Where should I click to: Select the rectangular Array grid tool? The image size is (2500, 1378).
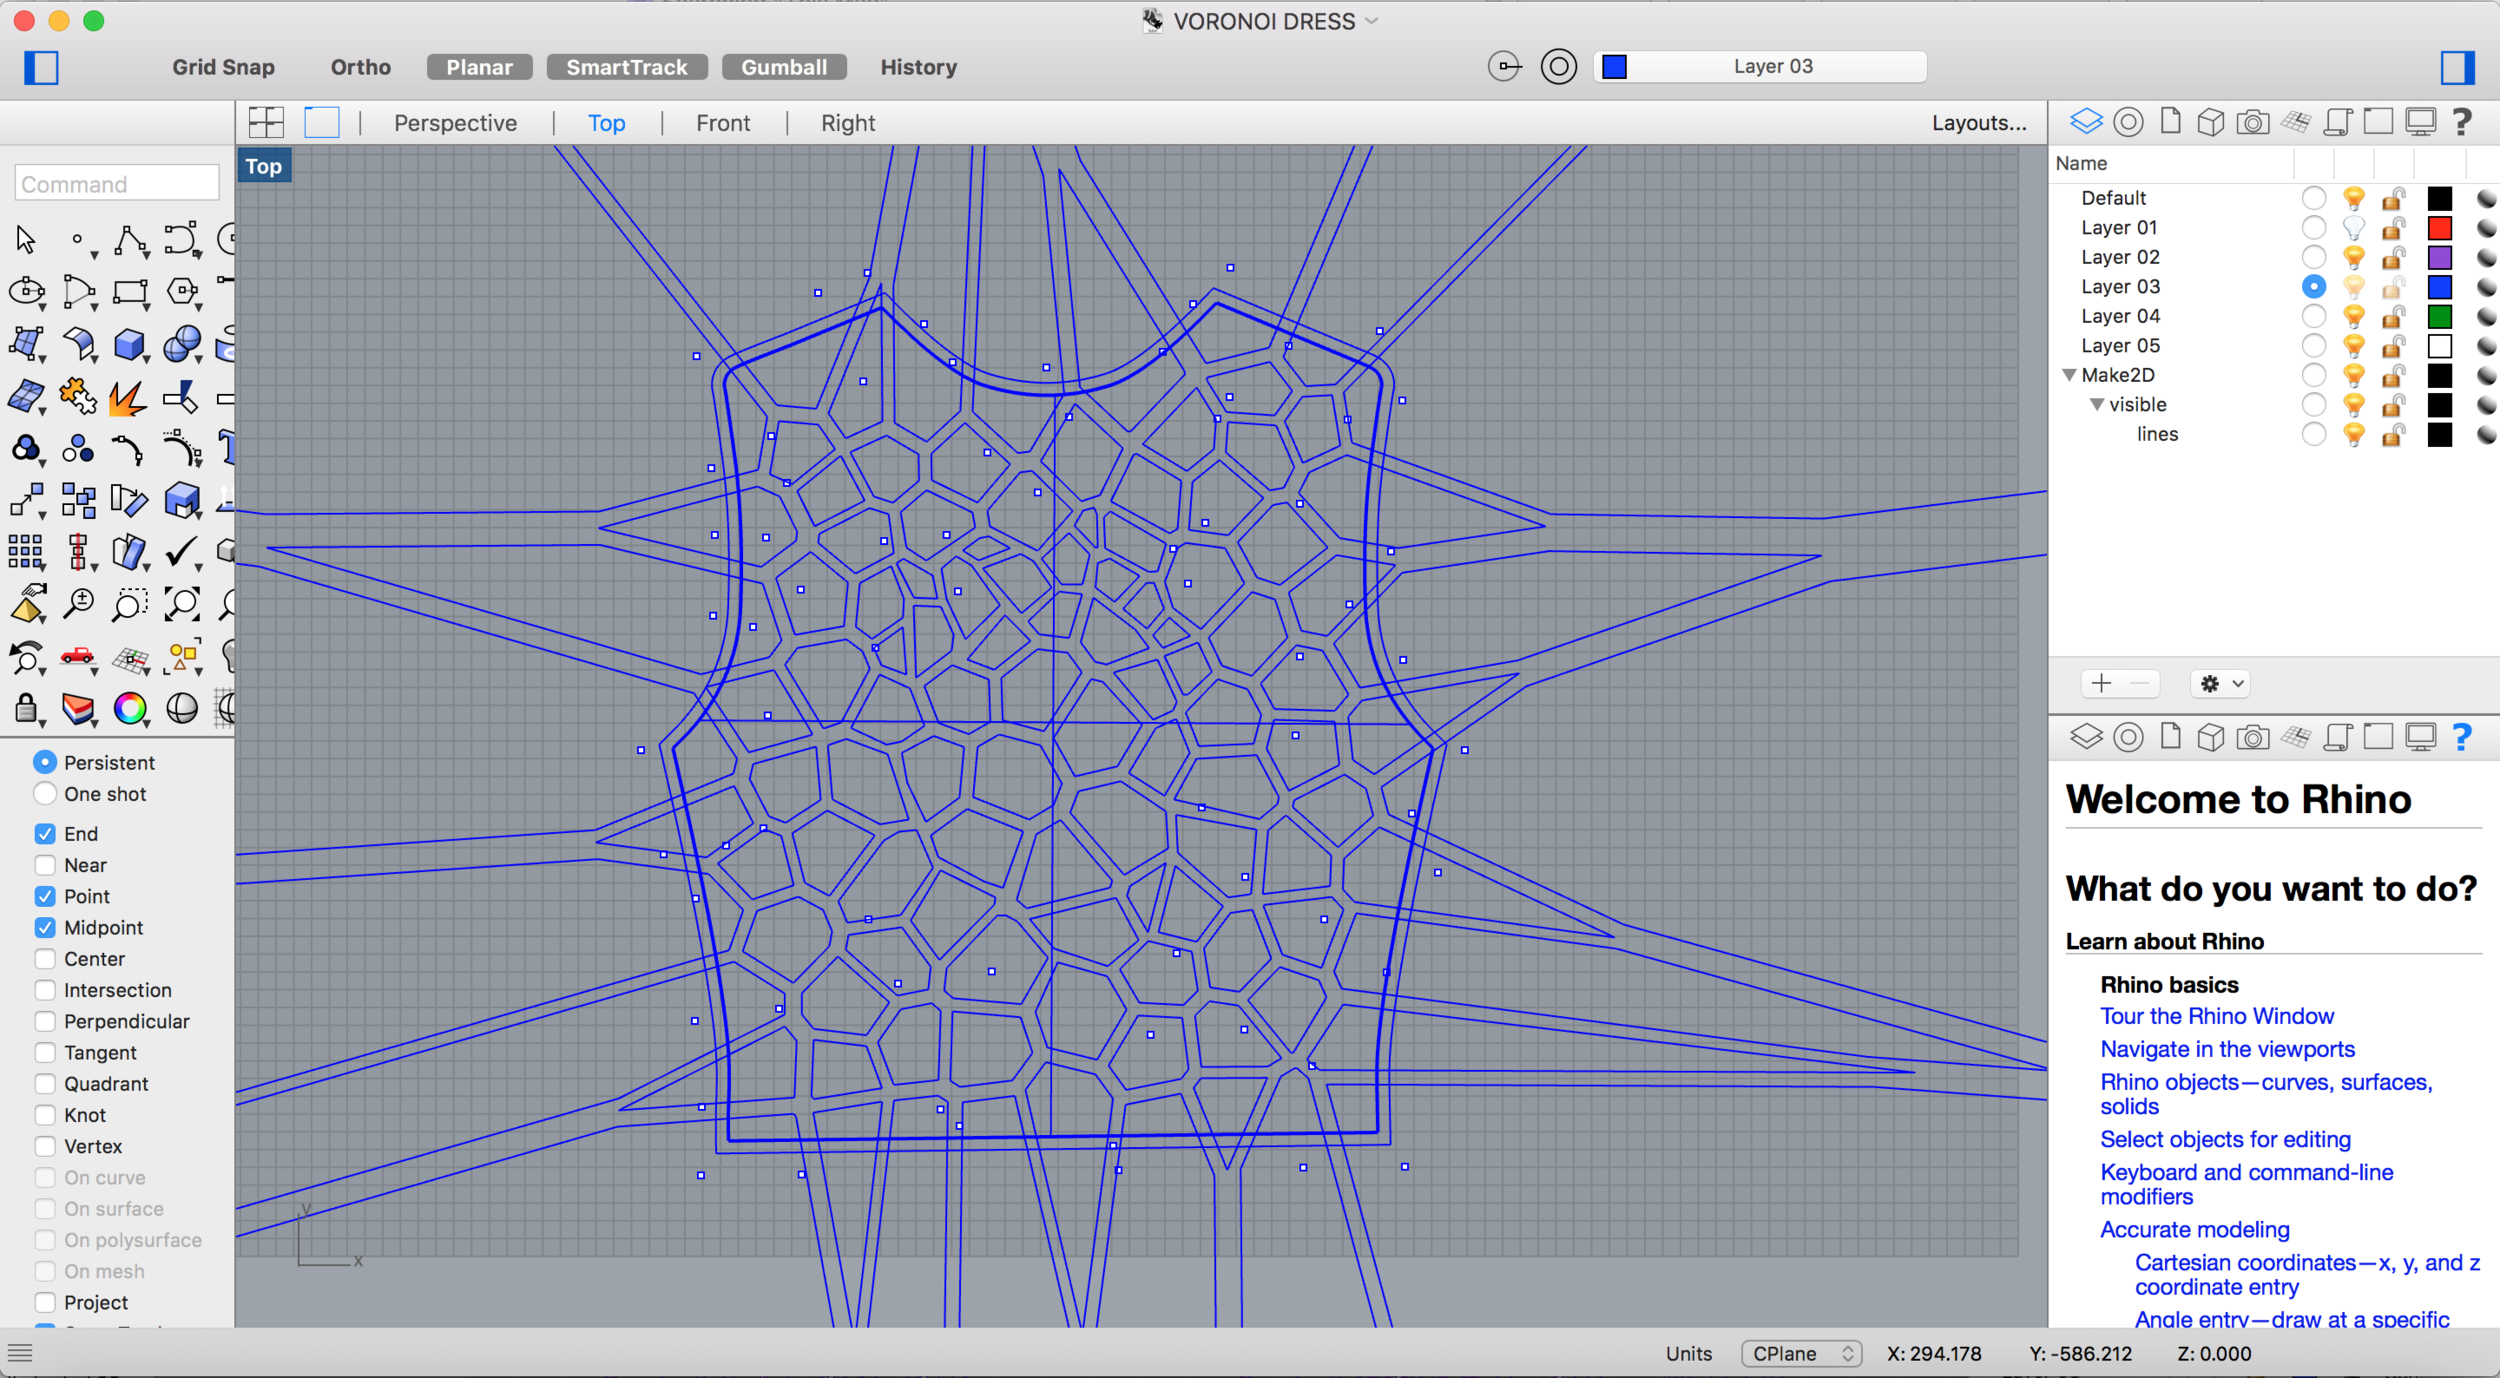pos(26,552)
